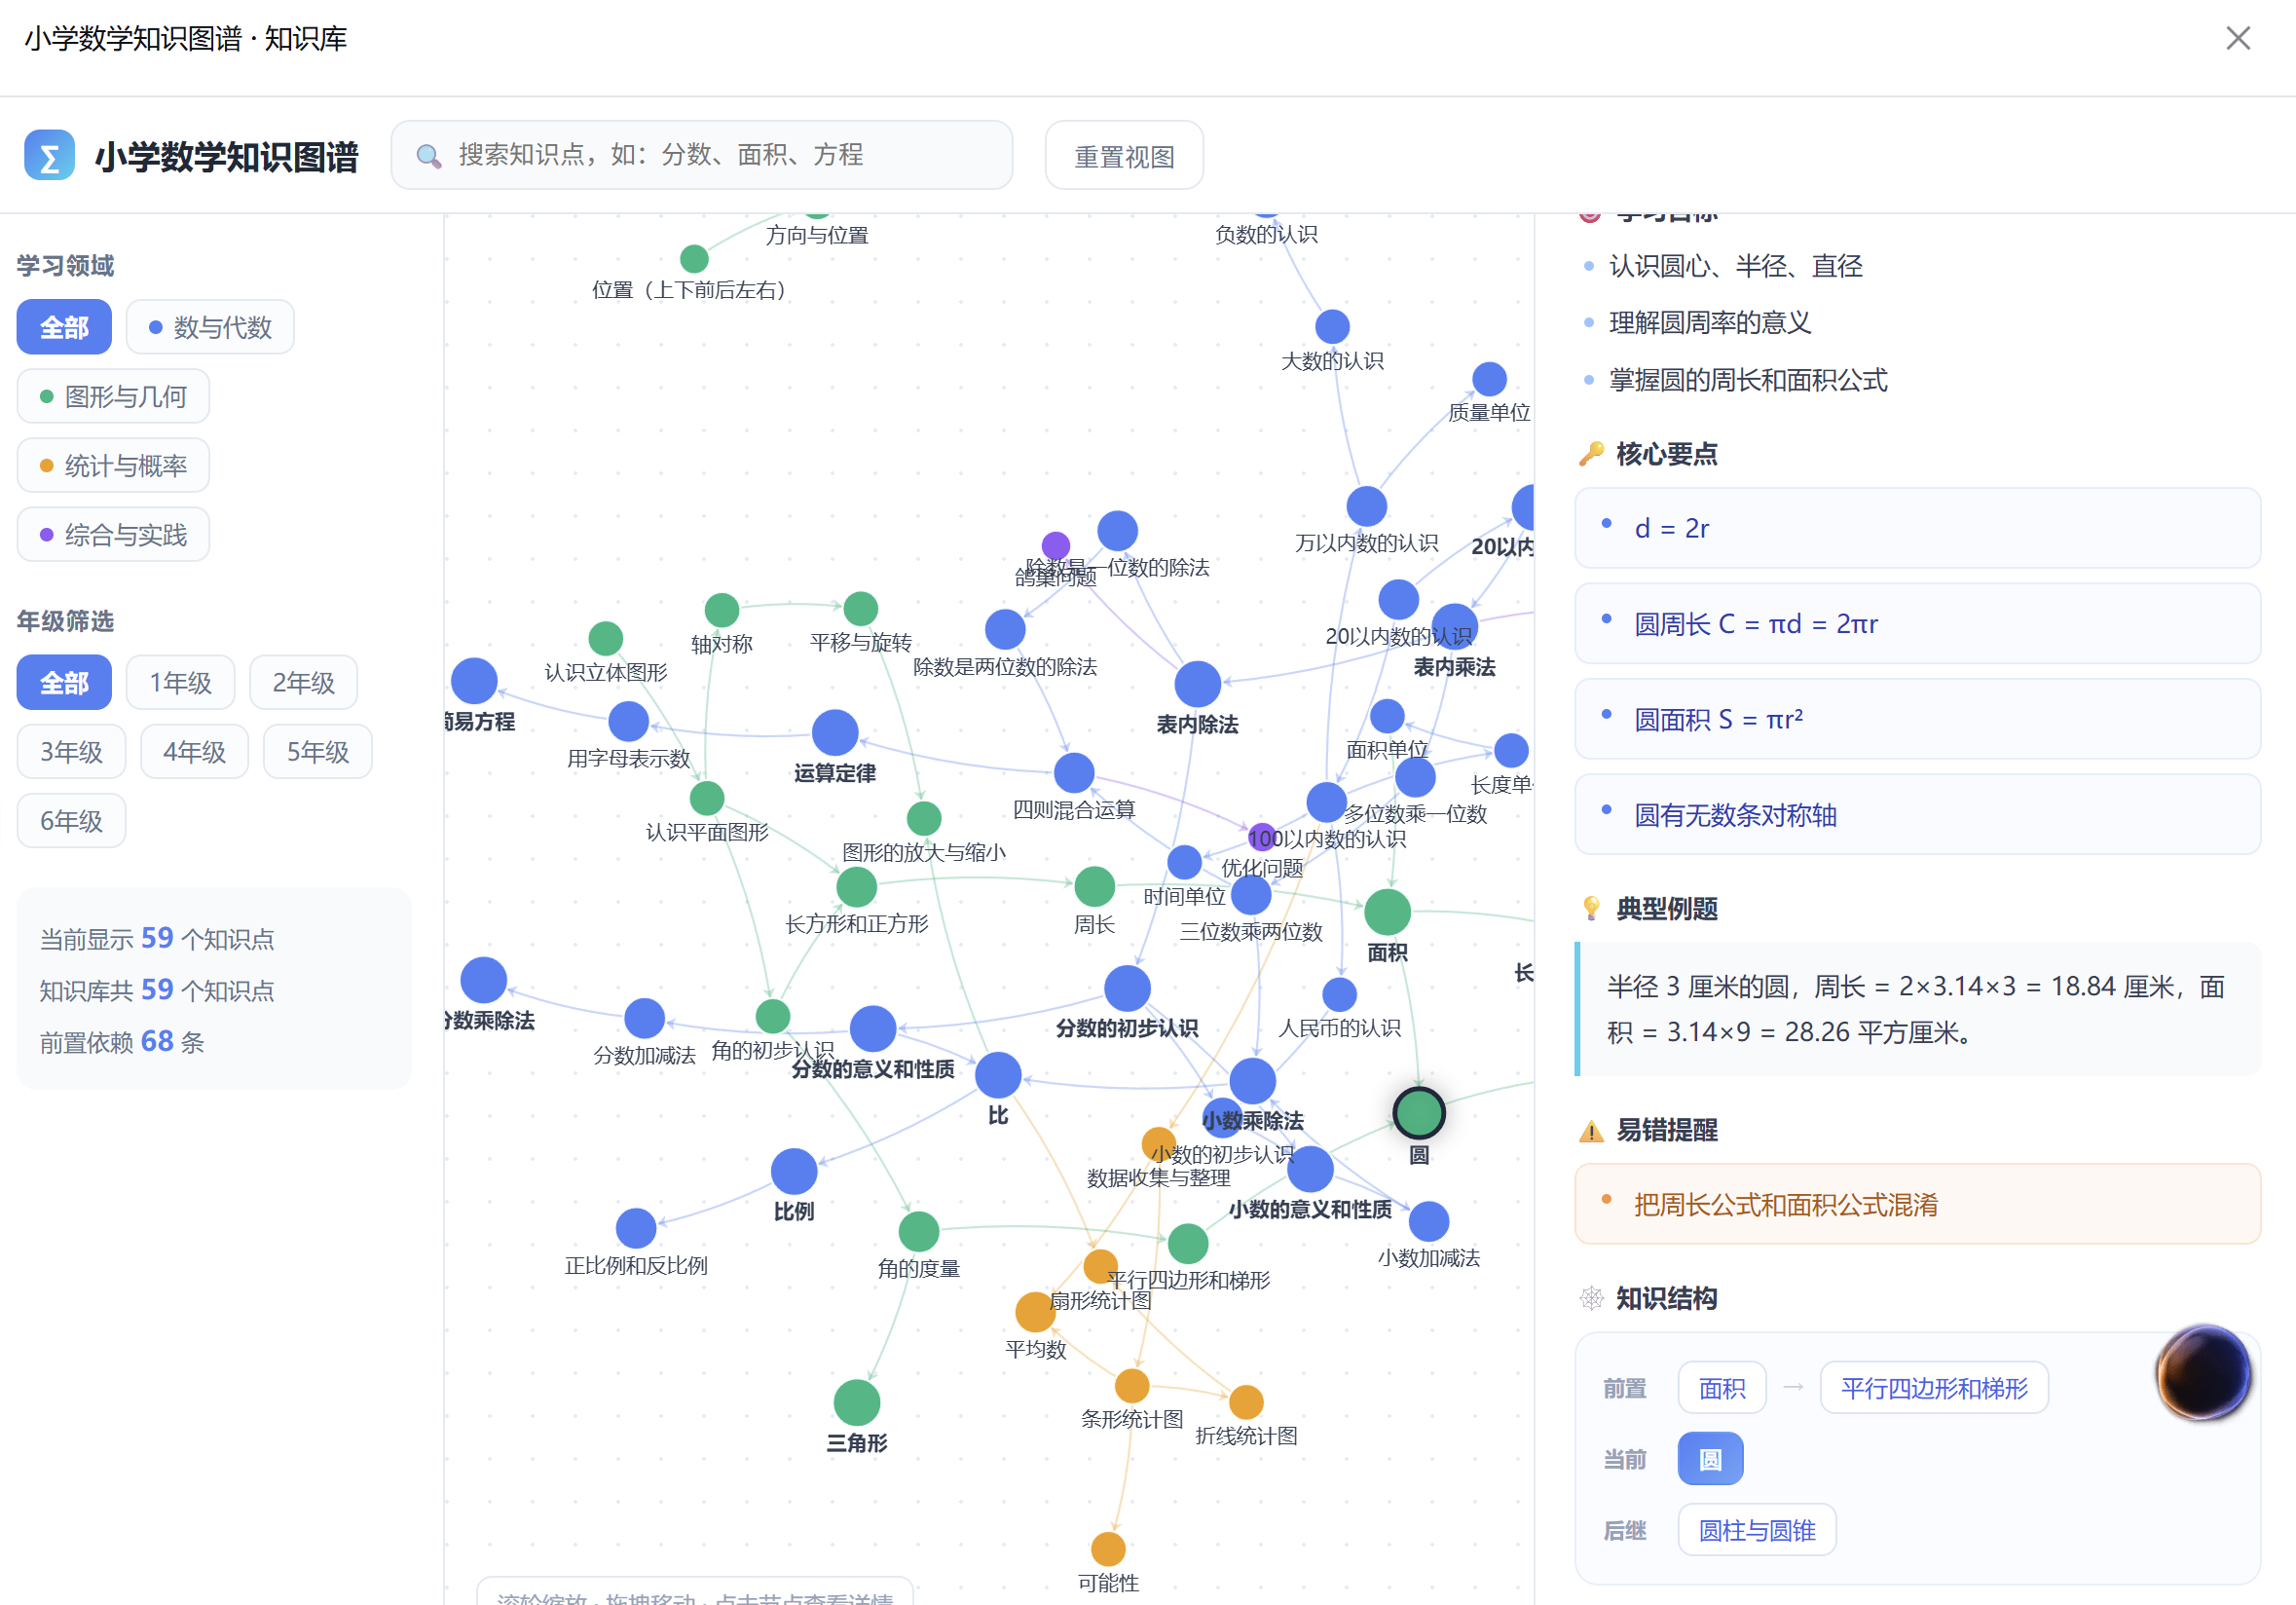This screenshot has height=1605, width=2296.
Task: Click the 圆面积 S = πr² key point
Action: pyautogui.click(x=1917, y=718)
